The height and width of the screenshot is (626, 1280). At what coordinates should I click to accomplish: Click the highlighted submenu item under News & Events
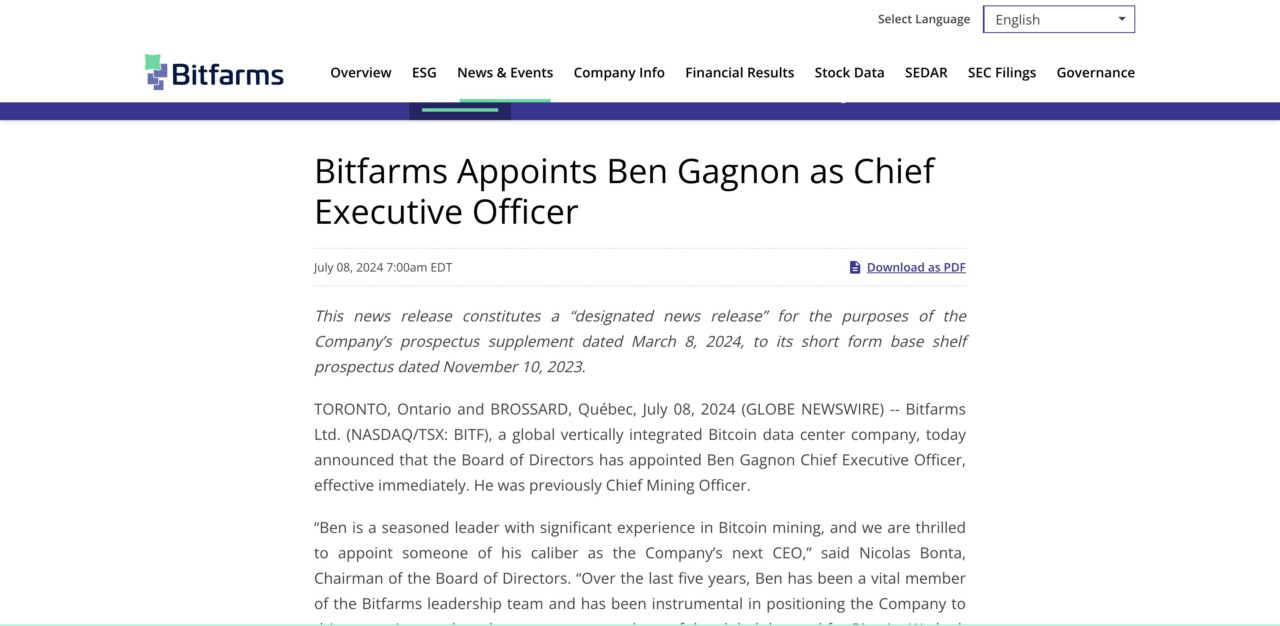coord(459,109)
